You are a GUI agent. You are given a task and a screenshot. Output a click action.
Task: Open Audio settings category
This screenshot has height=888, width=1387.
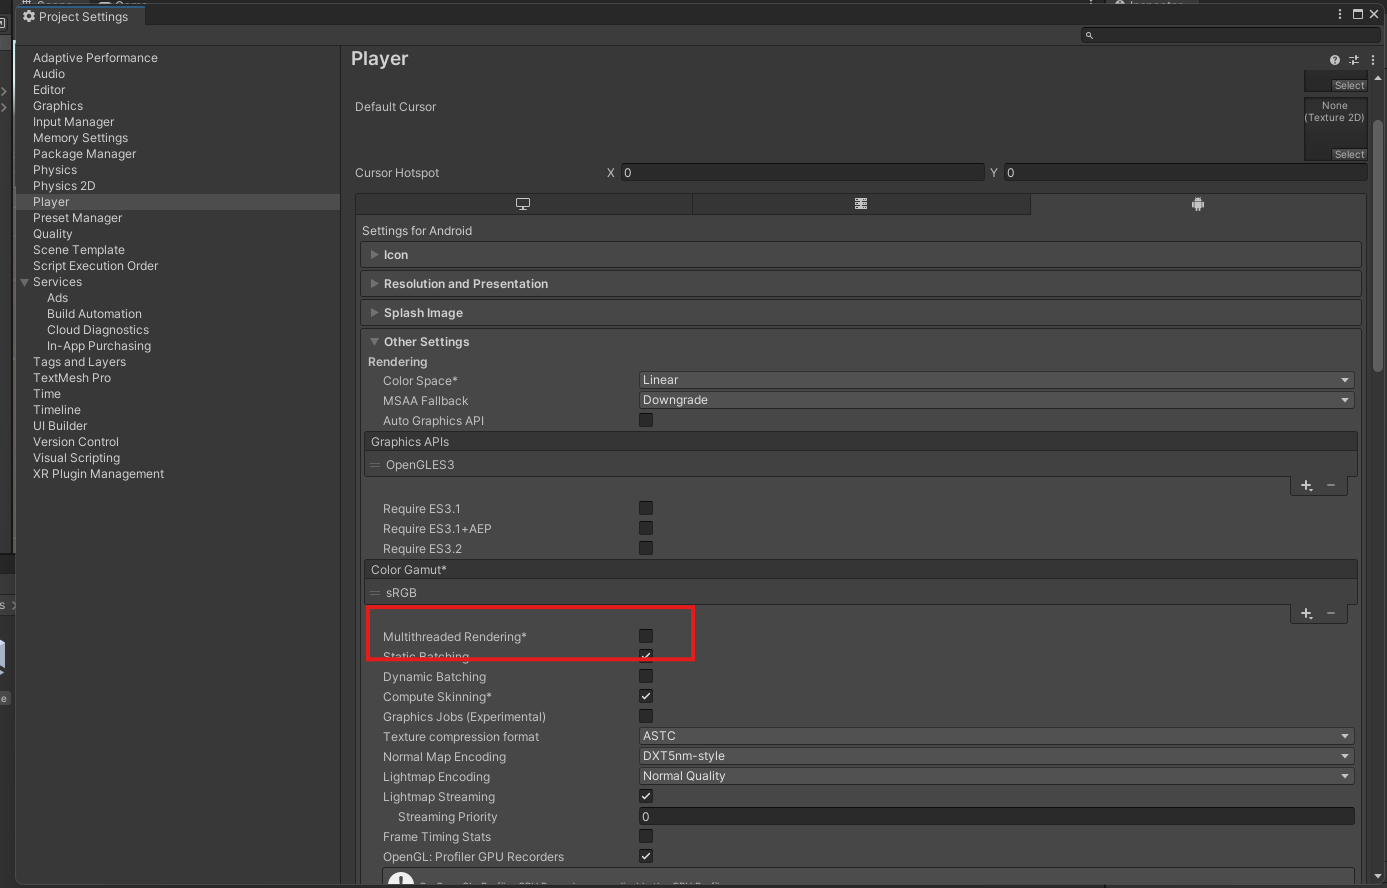click(x=49, y=74)
